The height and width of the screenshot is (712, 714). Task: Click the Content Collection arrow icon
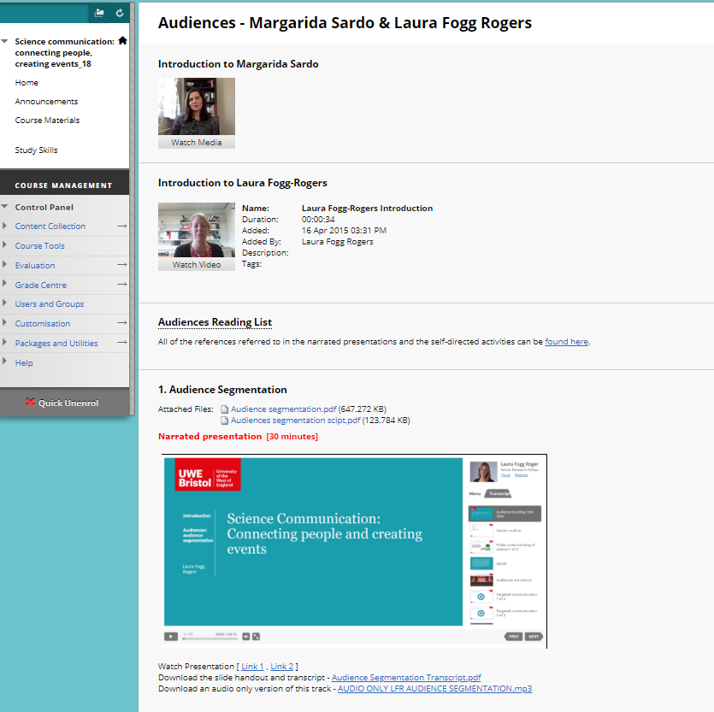point(122,226)
